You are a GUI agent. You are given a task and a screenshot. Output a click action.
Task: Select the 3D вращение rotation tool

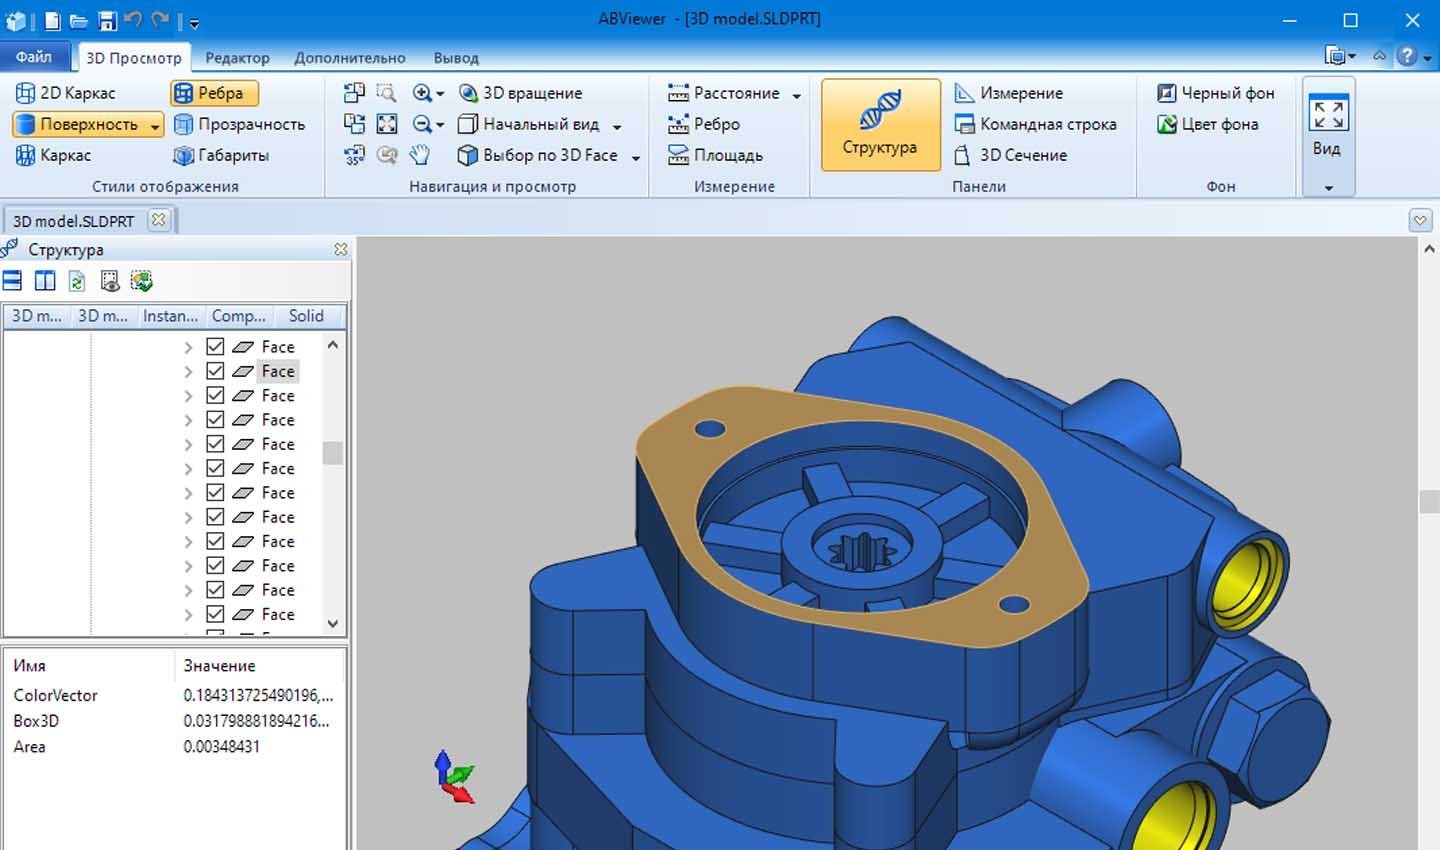tap(520, 93)
